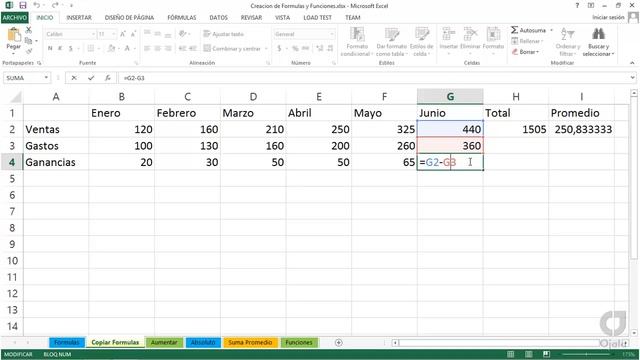
Task: Cancel formula entry with X icon
Action: pos(74,78)
